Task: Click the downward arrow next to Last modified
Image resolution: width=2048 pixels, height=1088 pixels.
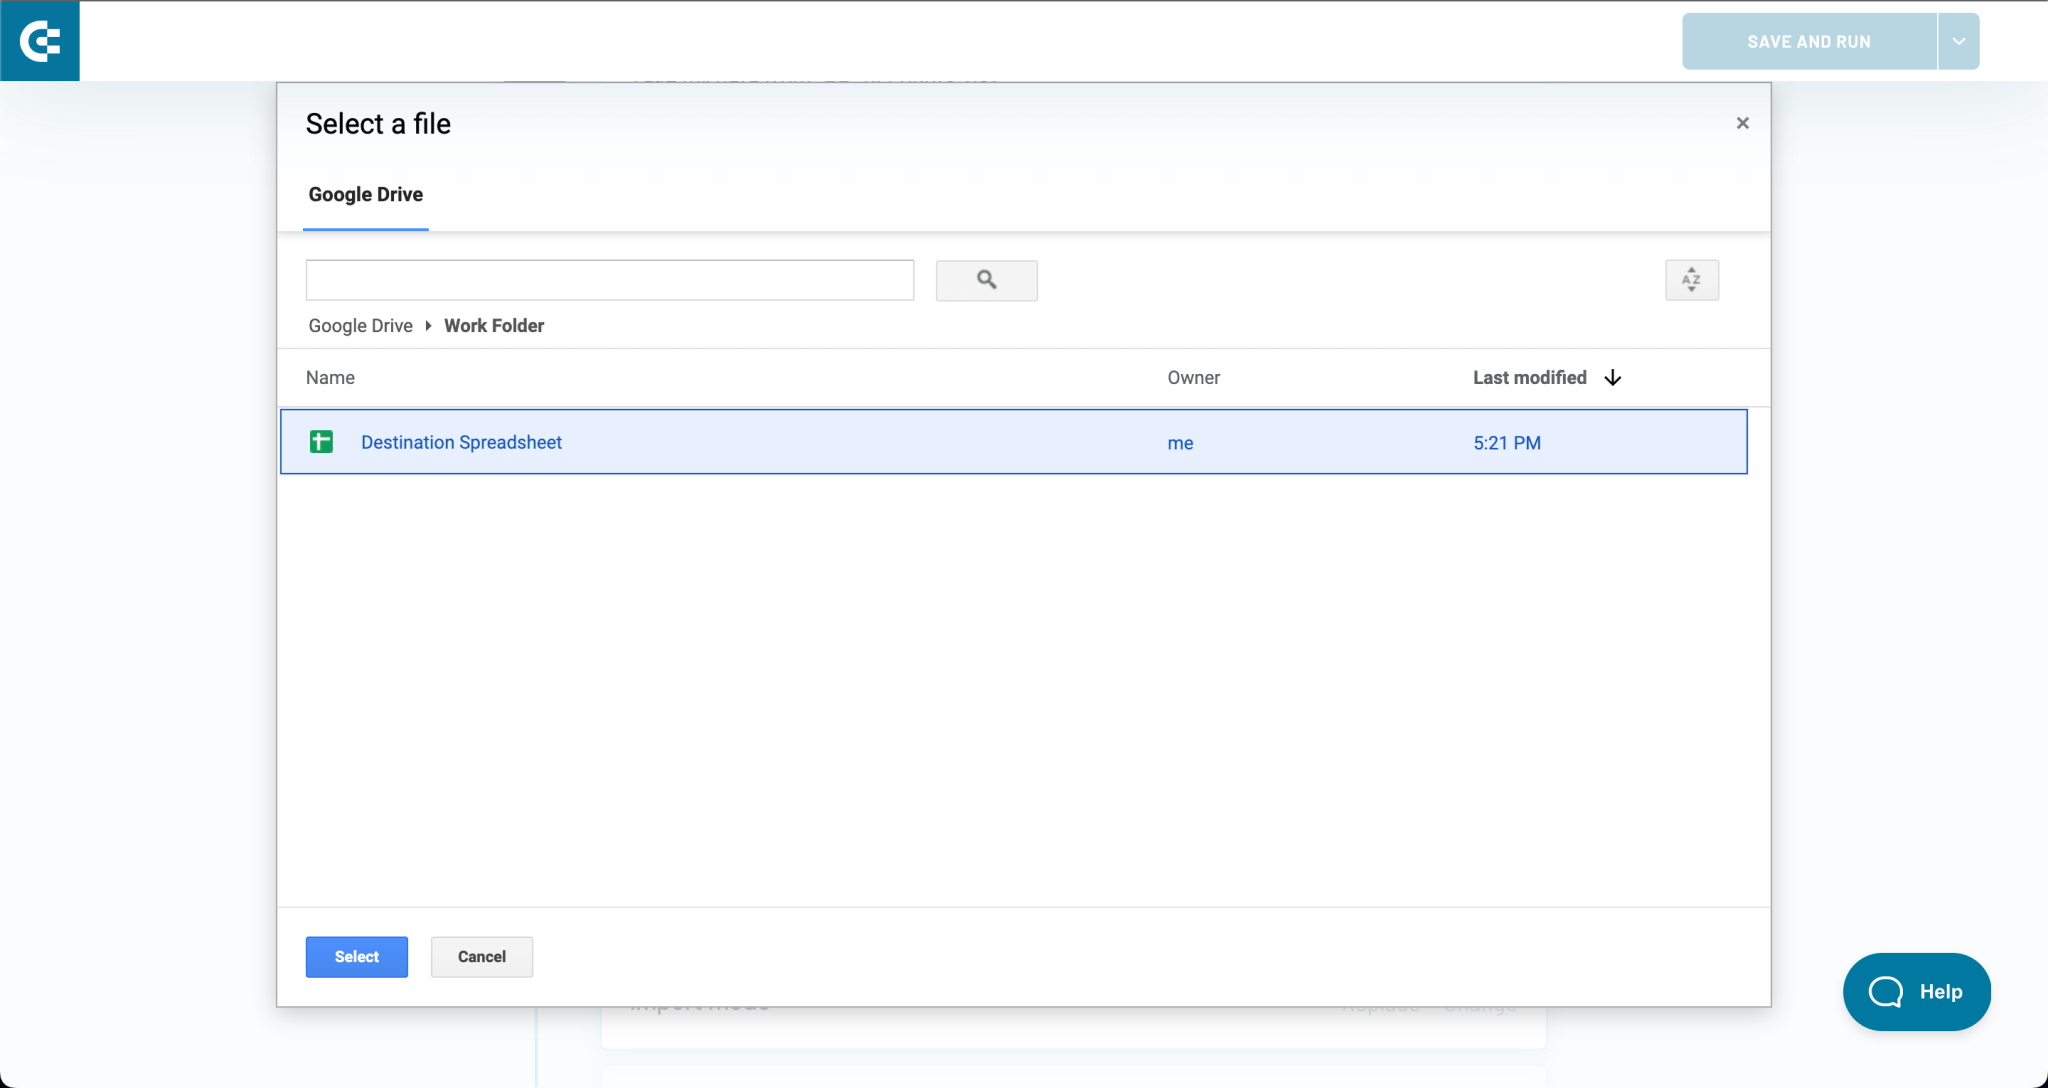Action: coord(1612,378)
